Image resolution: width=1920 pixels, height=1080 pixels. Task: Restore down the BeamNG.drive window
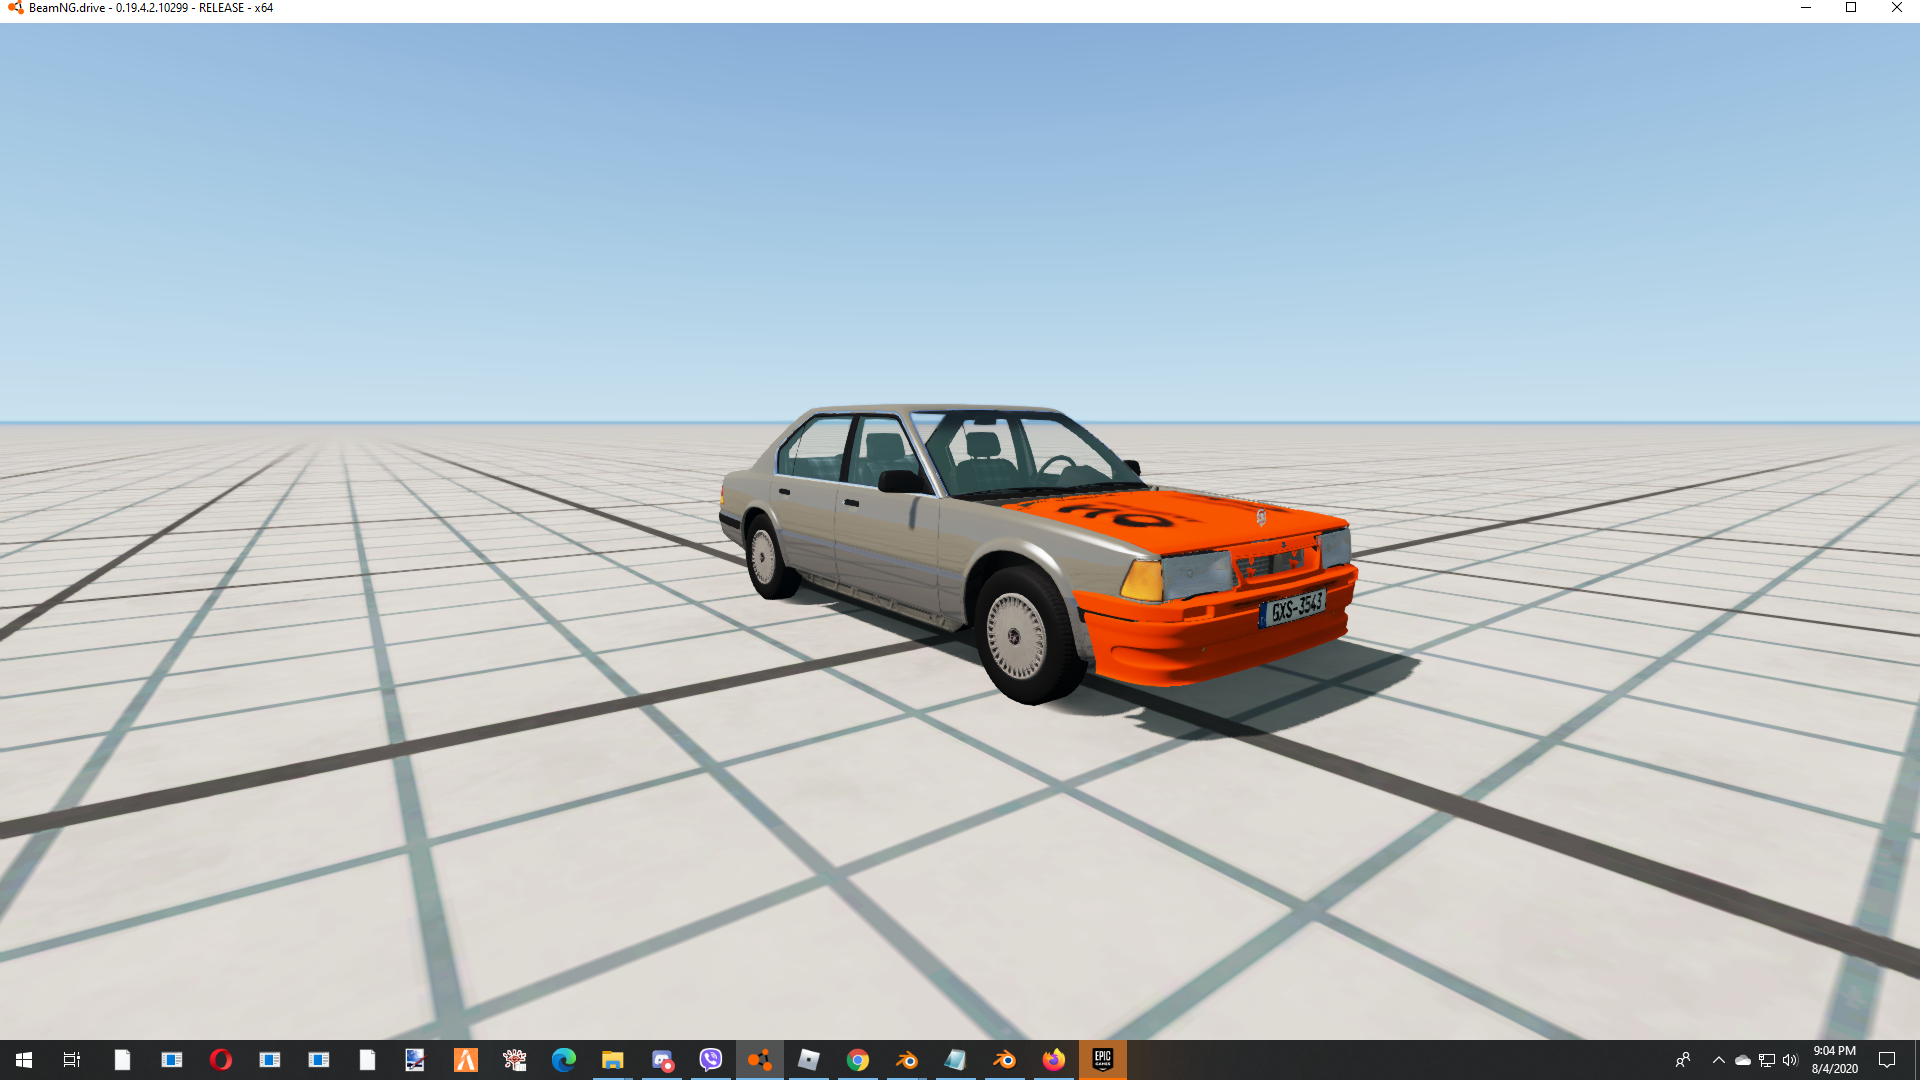1851,8
